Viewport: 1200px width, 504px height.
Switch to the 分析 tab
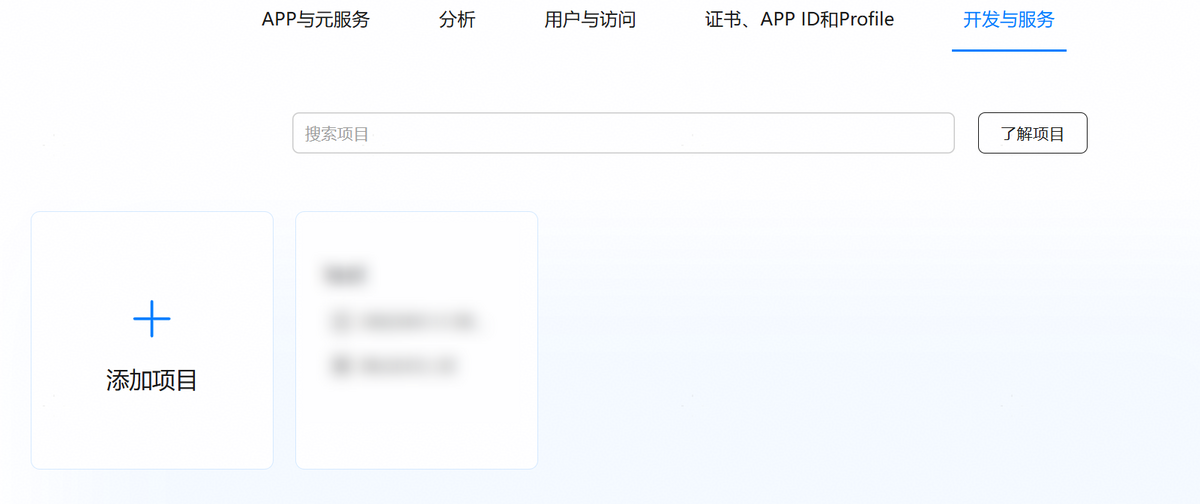[x=457, y=20]
